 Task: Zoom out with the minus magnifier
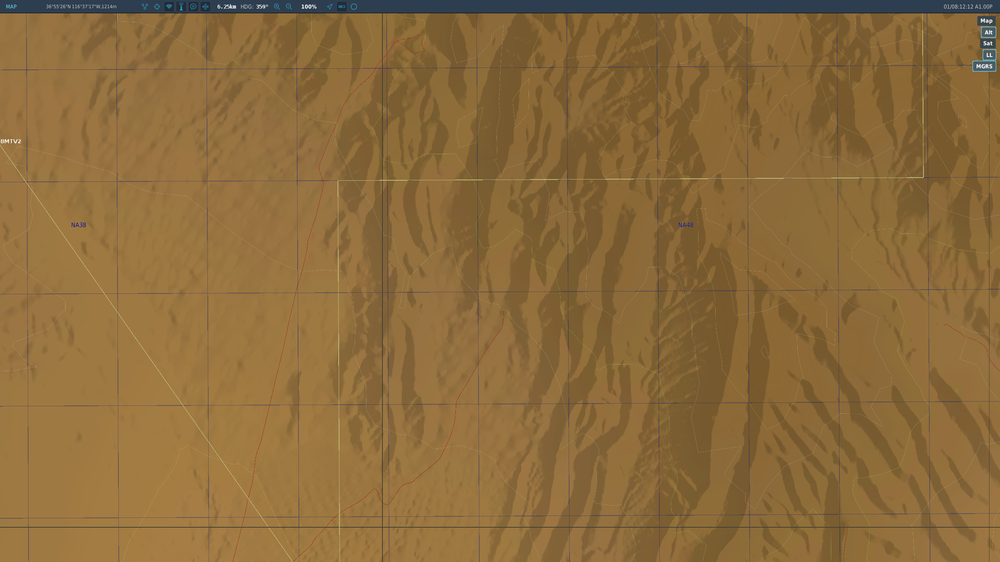289,6
